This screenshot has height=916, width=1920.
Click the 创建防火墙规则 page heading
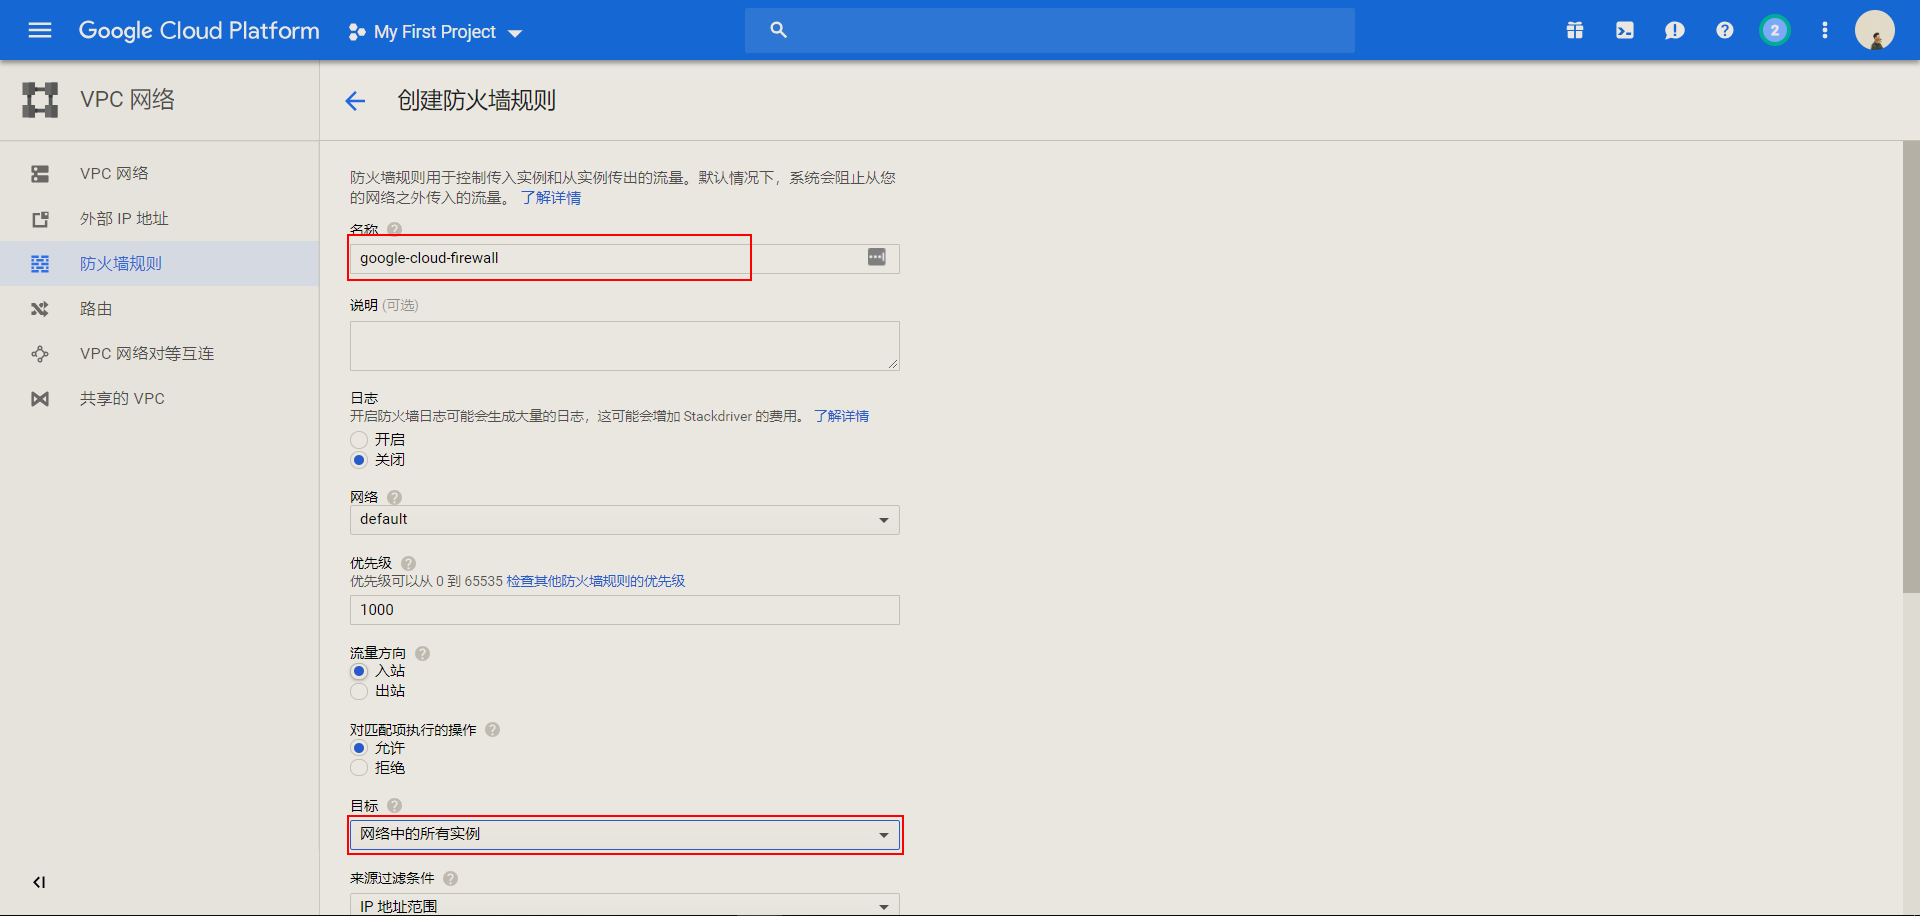(476, 100)
